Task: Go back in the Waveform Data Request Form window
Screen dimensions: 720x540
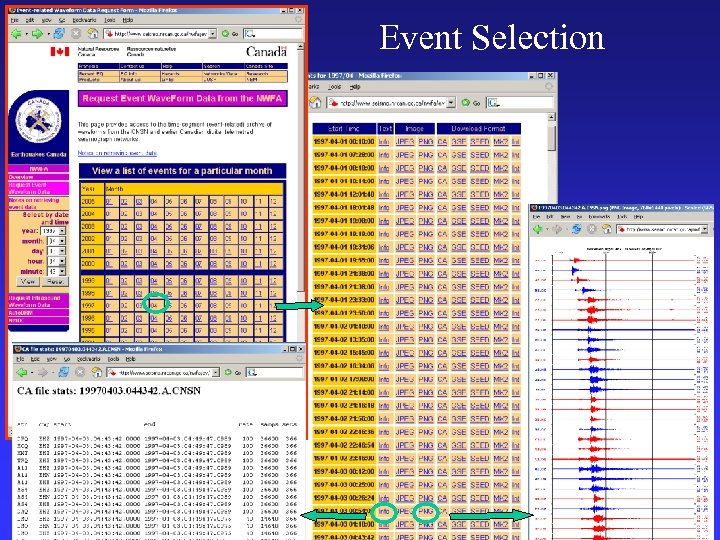Action: coord(17,34)
